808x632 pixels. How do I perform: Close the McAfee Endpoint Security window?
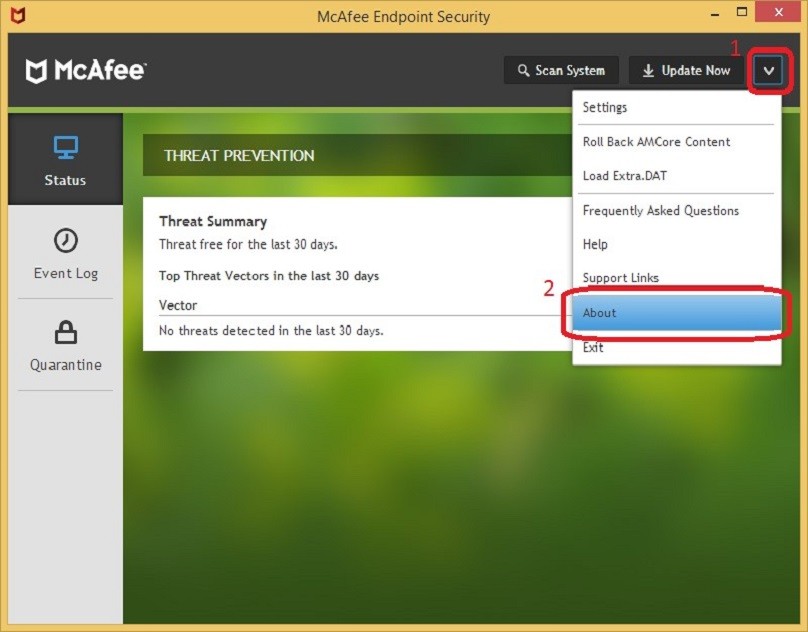click(779, 12)
